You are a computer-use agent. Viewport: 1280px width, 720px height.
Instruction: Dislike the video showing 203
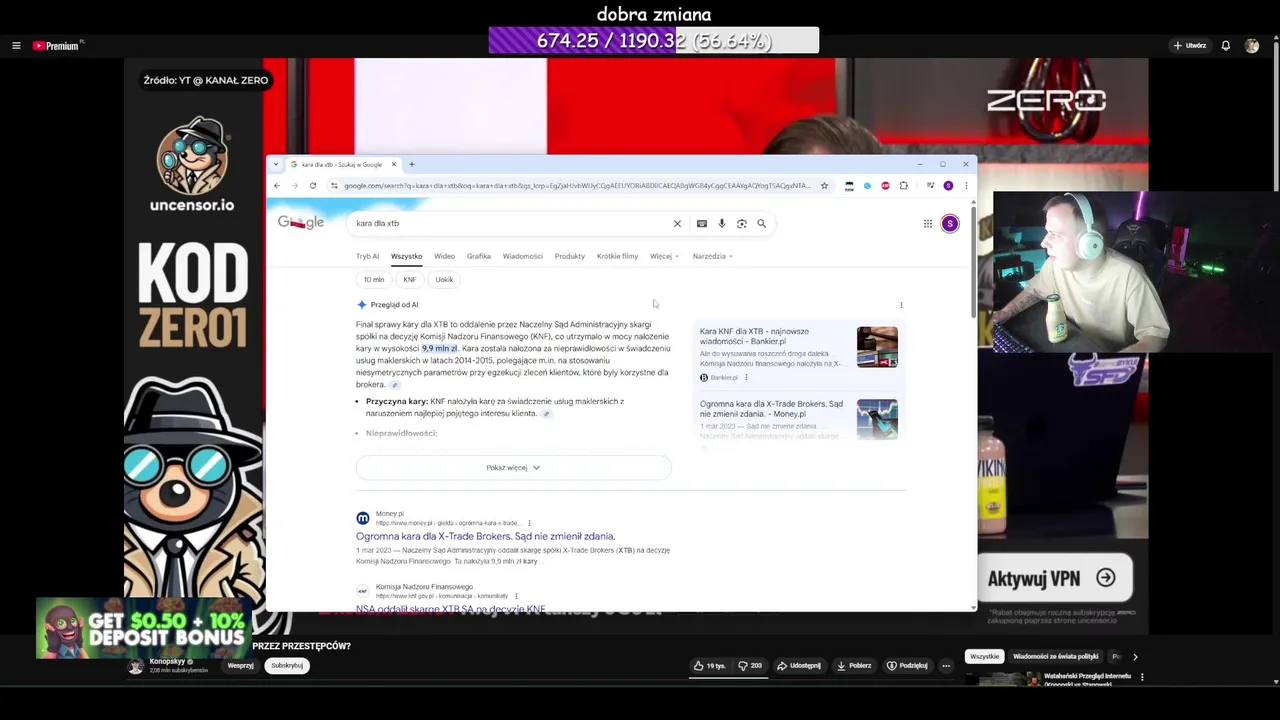[750, 666]
